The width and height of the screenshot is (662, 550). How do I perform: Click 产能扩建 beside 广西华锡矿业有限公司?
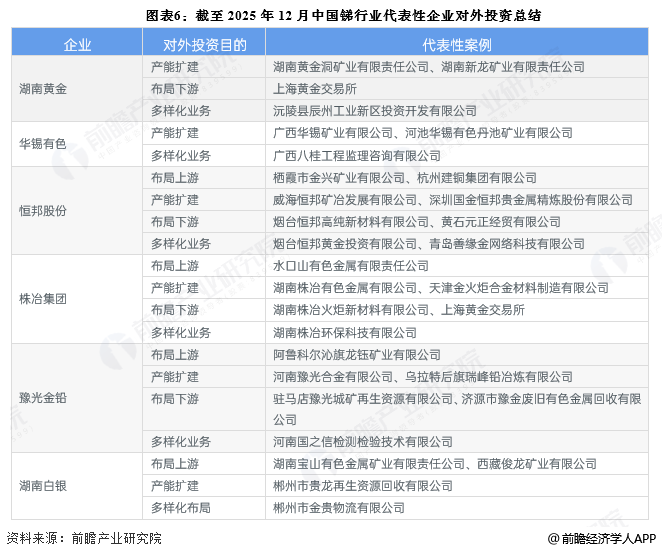coord(204,133)
